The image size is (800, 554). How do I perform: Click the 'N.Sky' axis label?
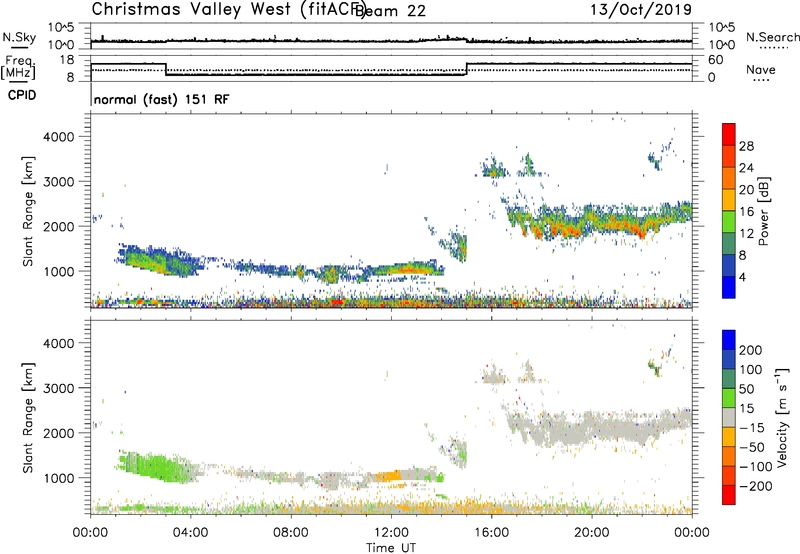pyautogui.click(x=19, y=37)
